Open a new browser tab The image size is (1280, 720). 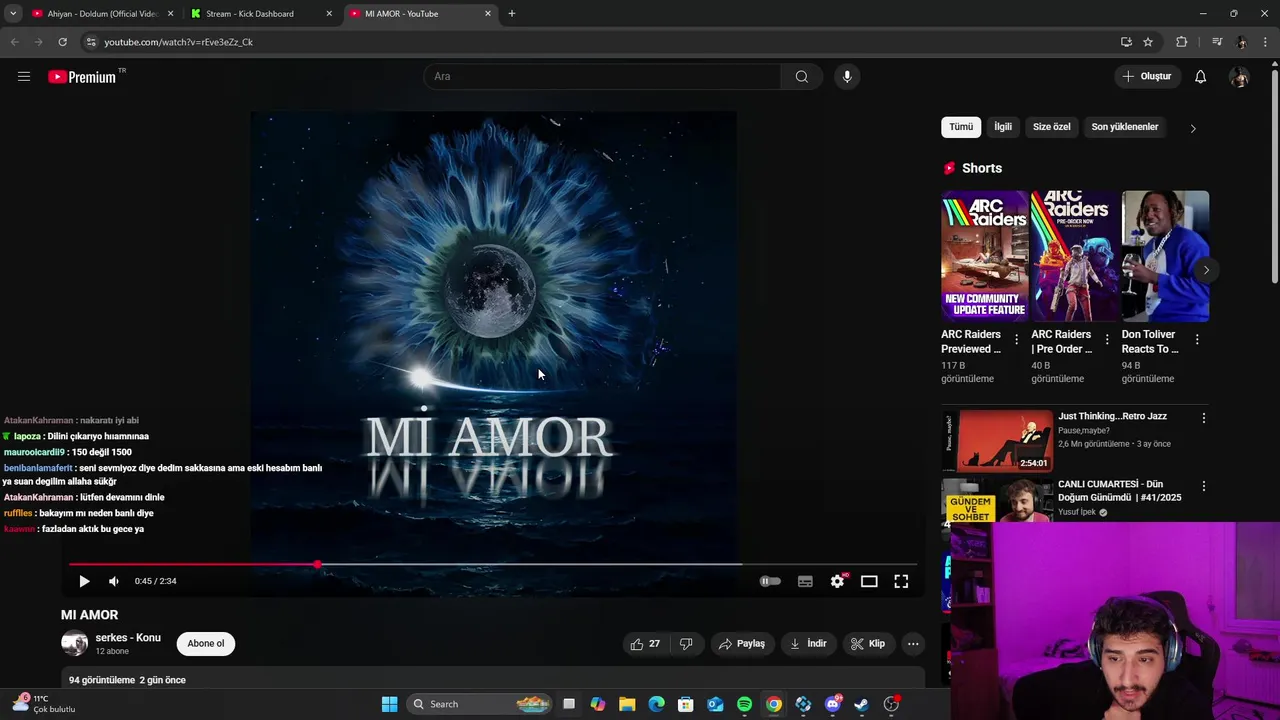511,14
